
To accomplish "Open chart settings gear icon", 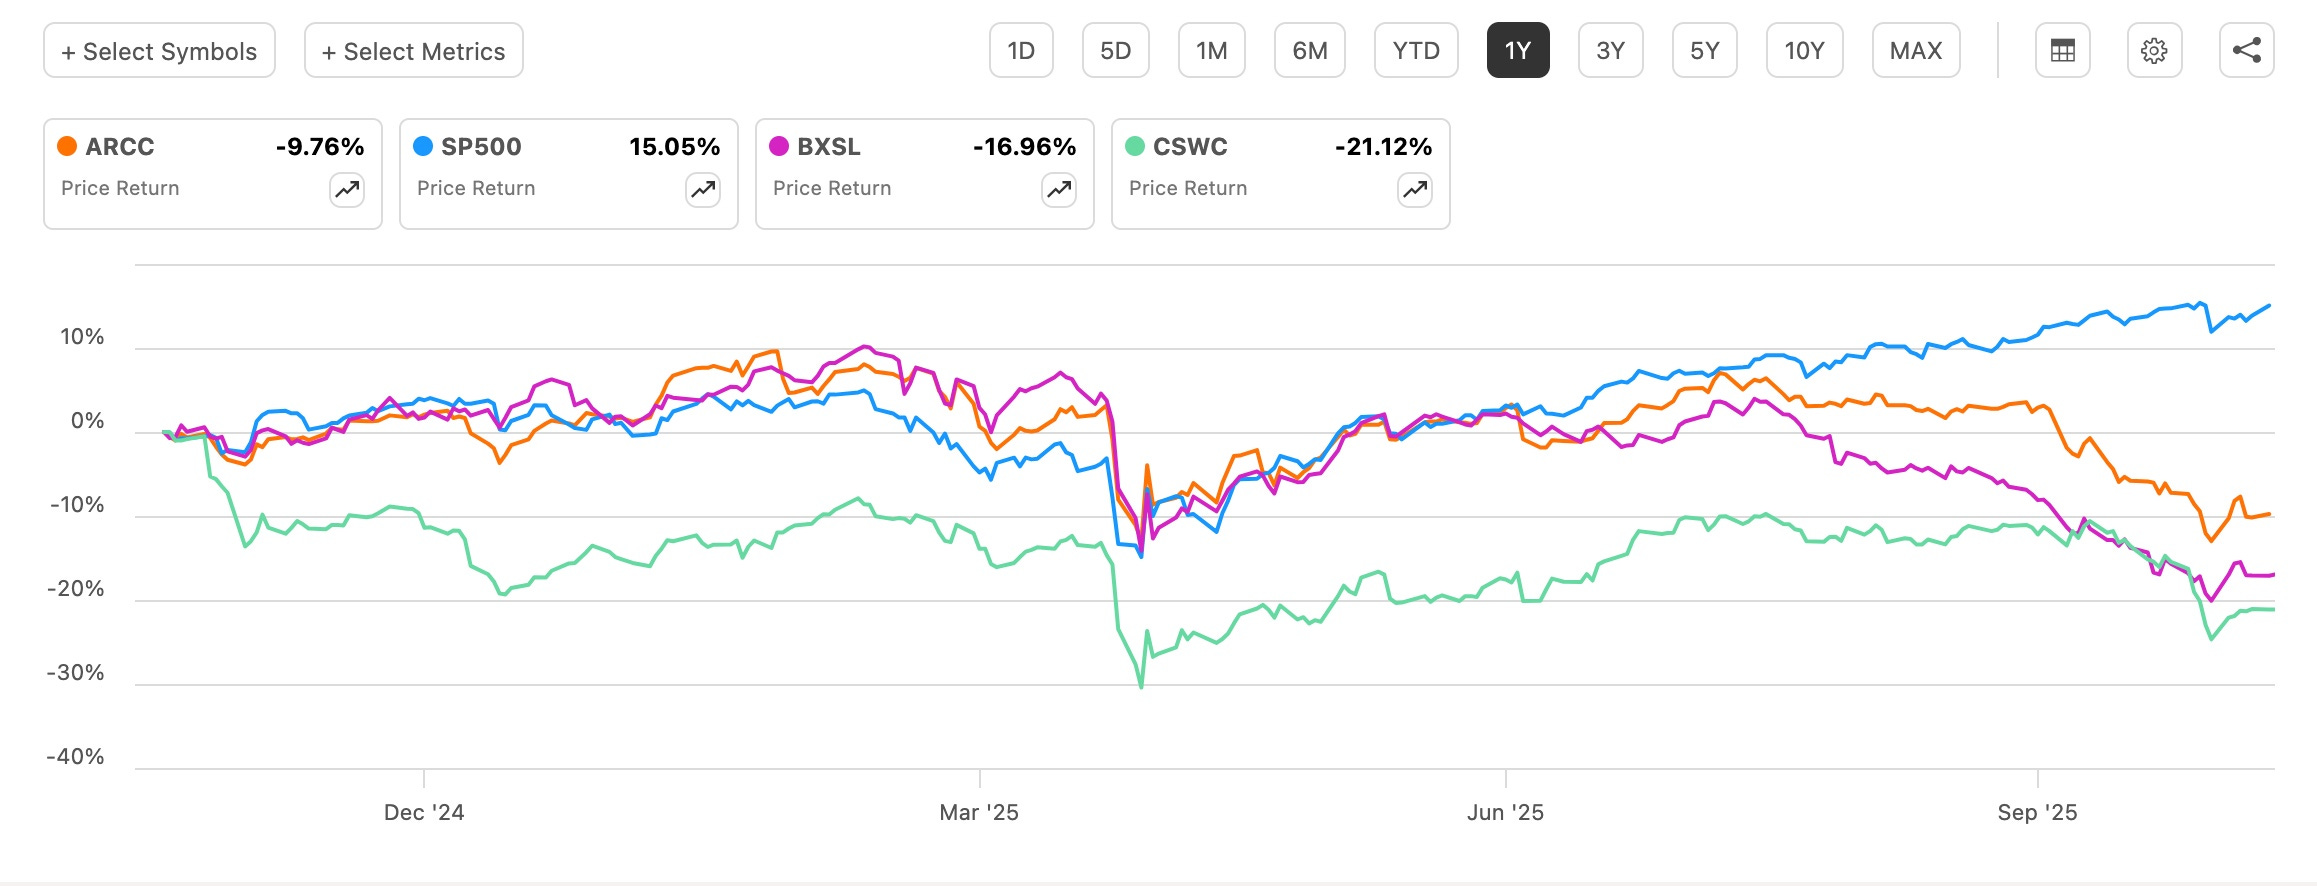I will point(2154,50).
